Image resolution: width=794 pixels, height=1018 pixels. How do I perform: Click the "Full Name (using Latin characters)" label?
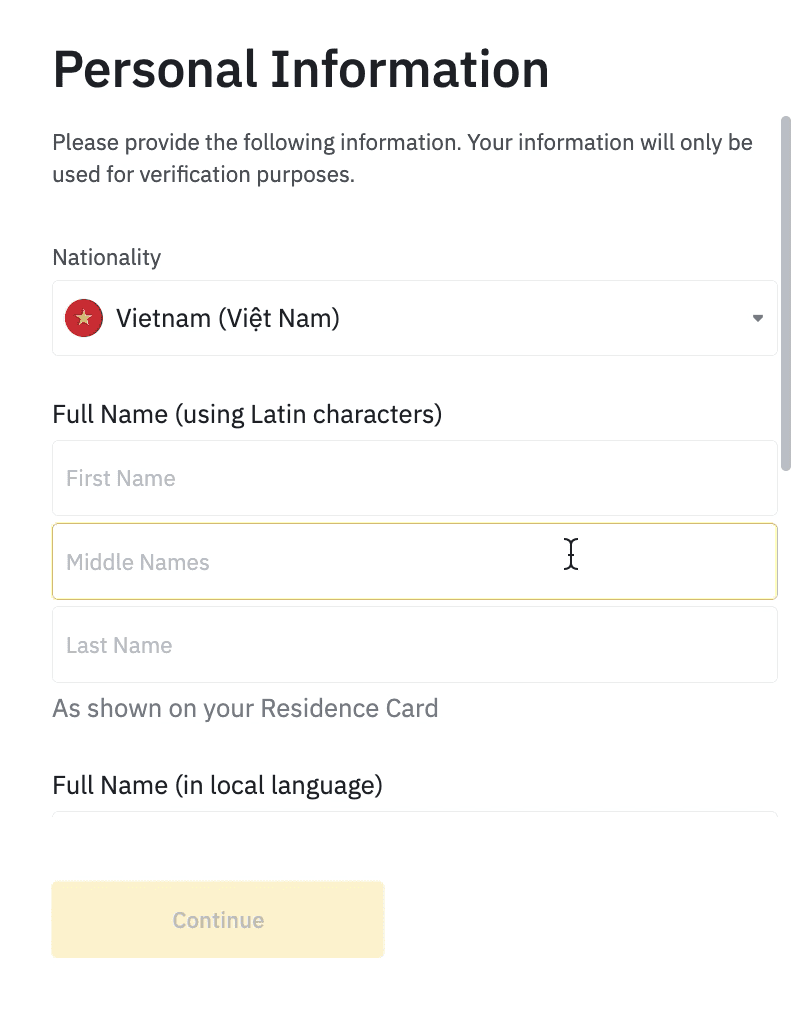[x=247, y=413]
